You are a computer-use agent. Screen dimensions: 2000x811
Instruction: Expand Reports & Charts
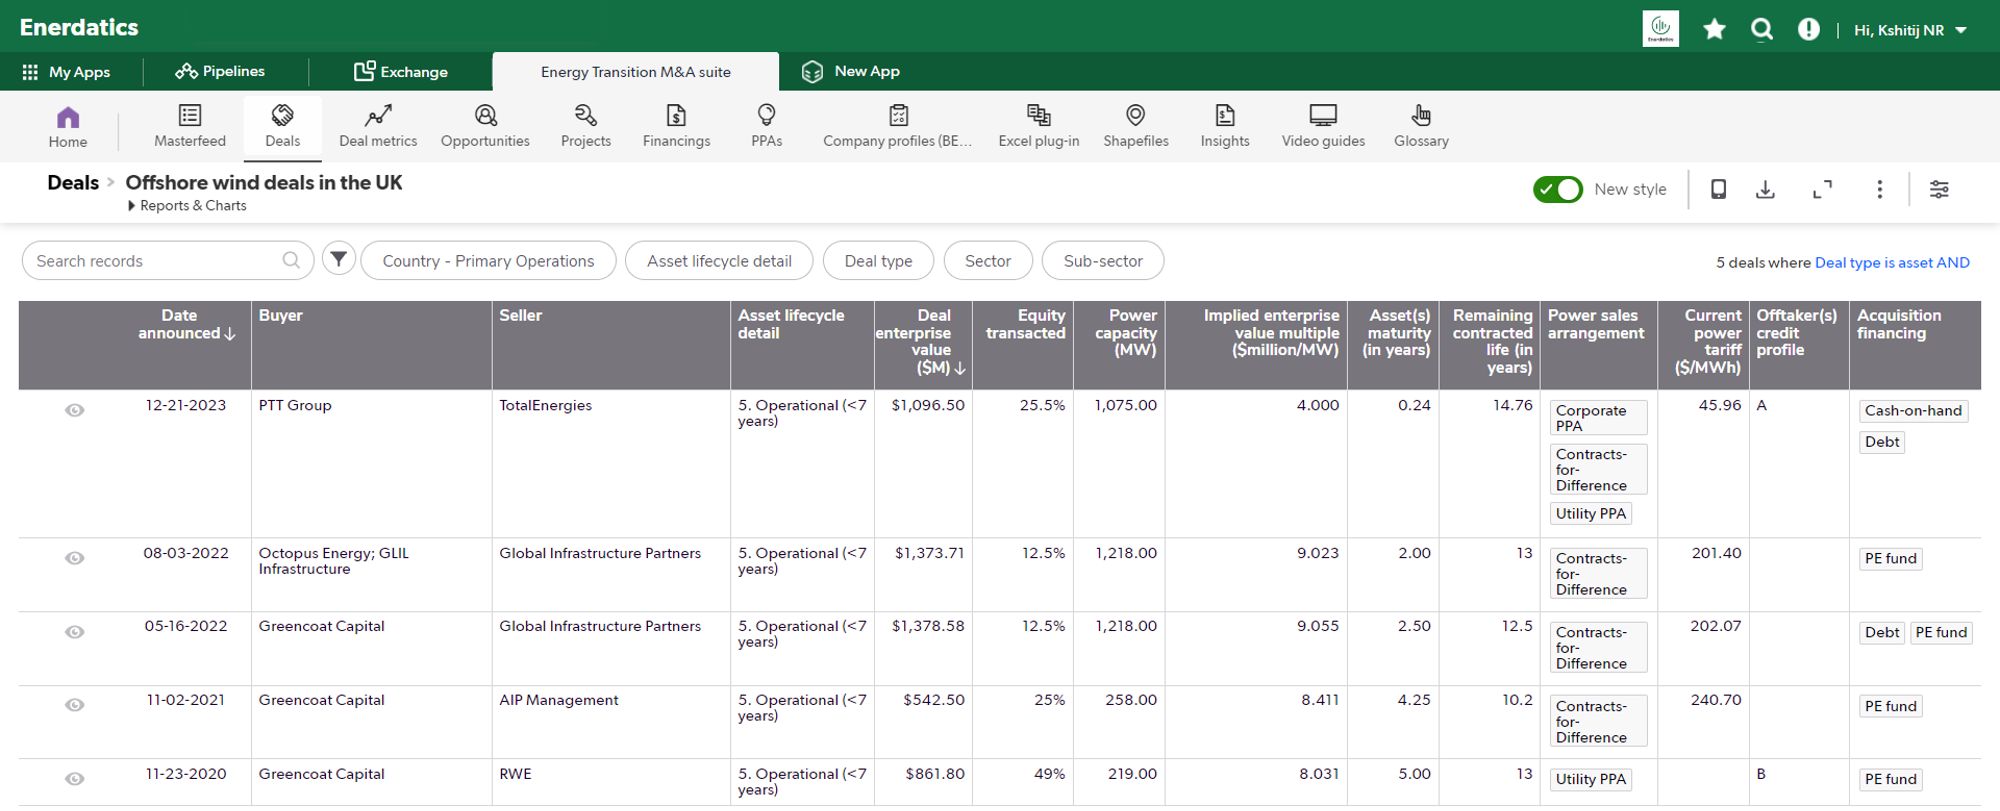187,205
